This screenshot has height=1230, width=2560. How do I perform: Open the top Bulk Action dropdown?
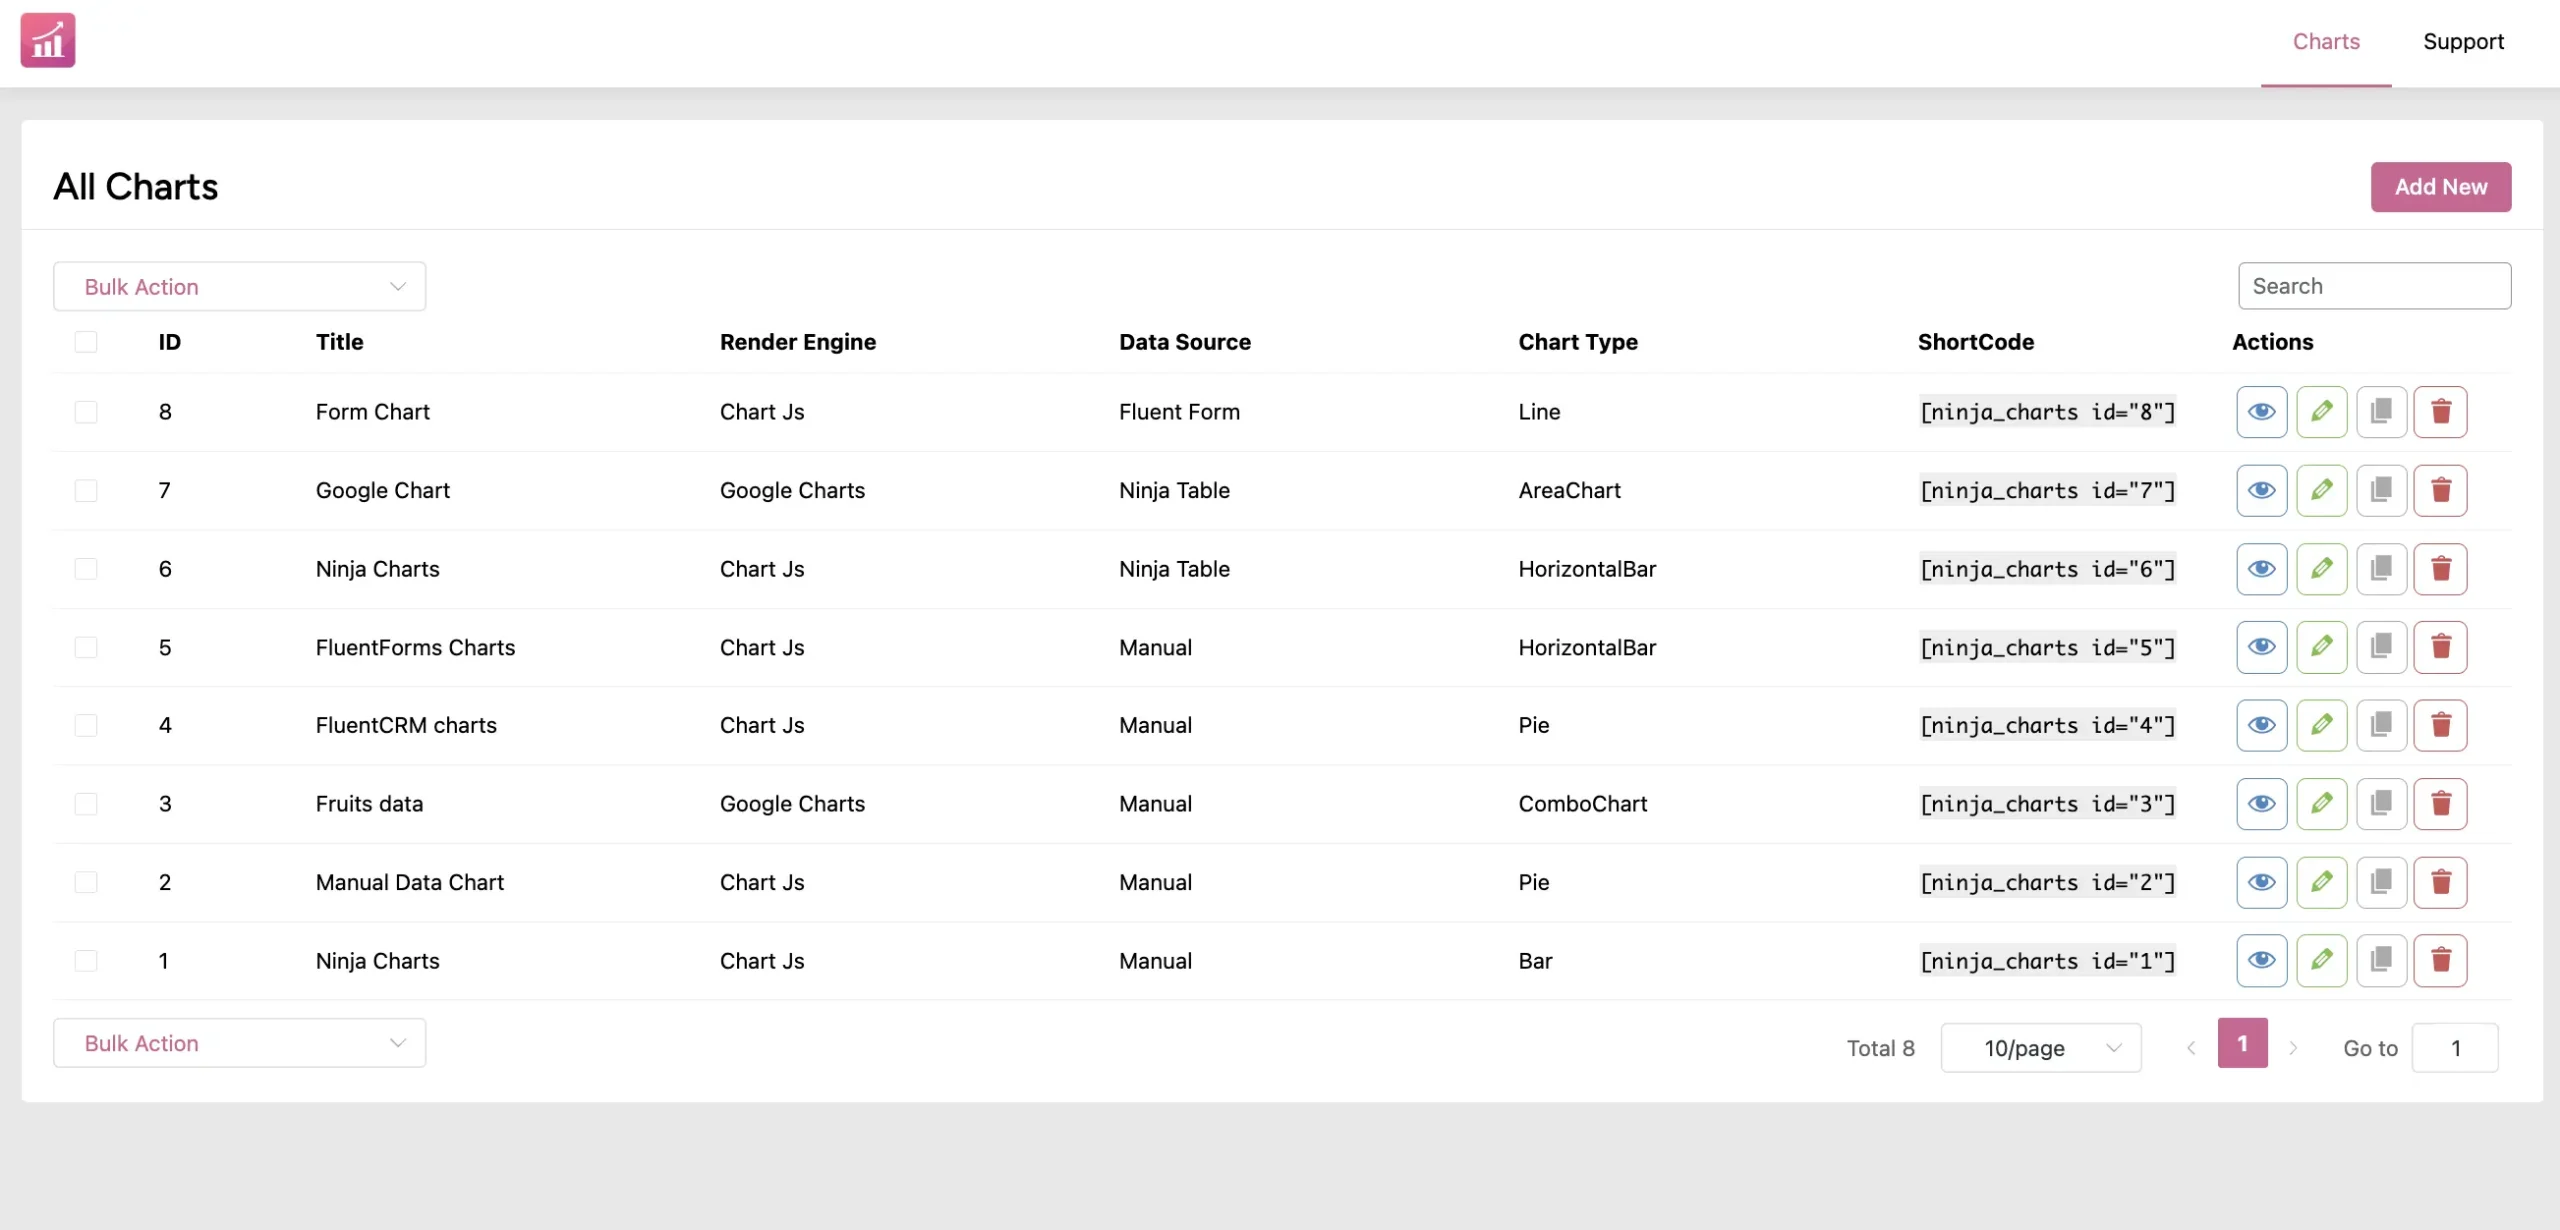(239, 286)
